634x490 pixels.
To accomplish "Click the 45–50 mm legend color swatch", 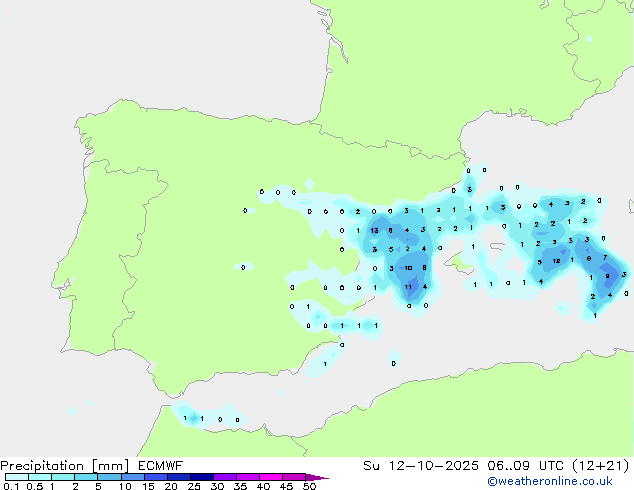I will coord(294,477).
